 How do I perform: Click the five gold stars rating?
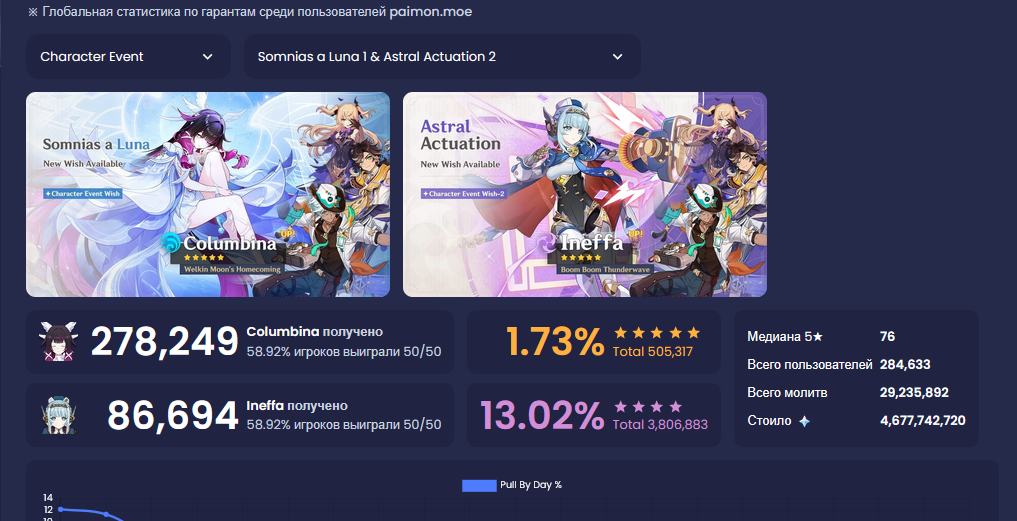(x=656, y=333)
